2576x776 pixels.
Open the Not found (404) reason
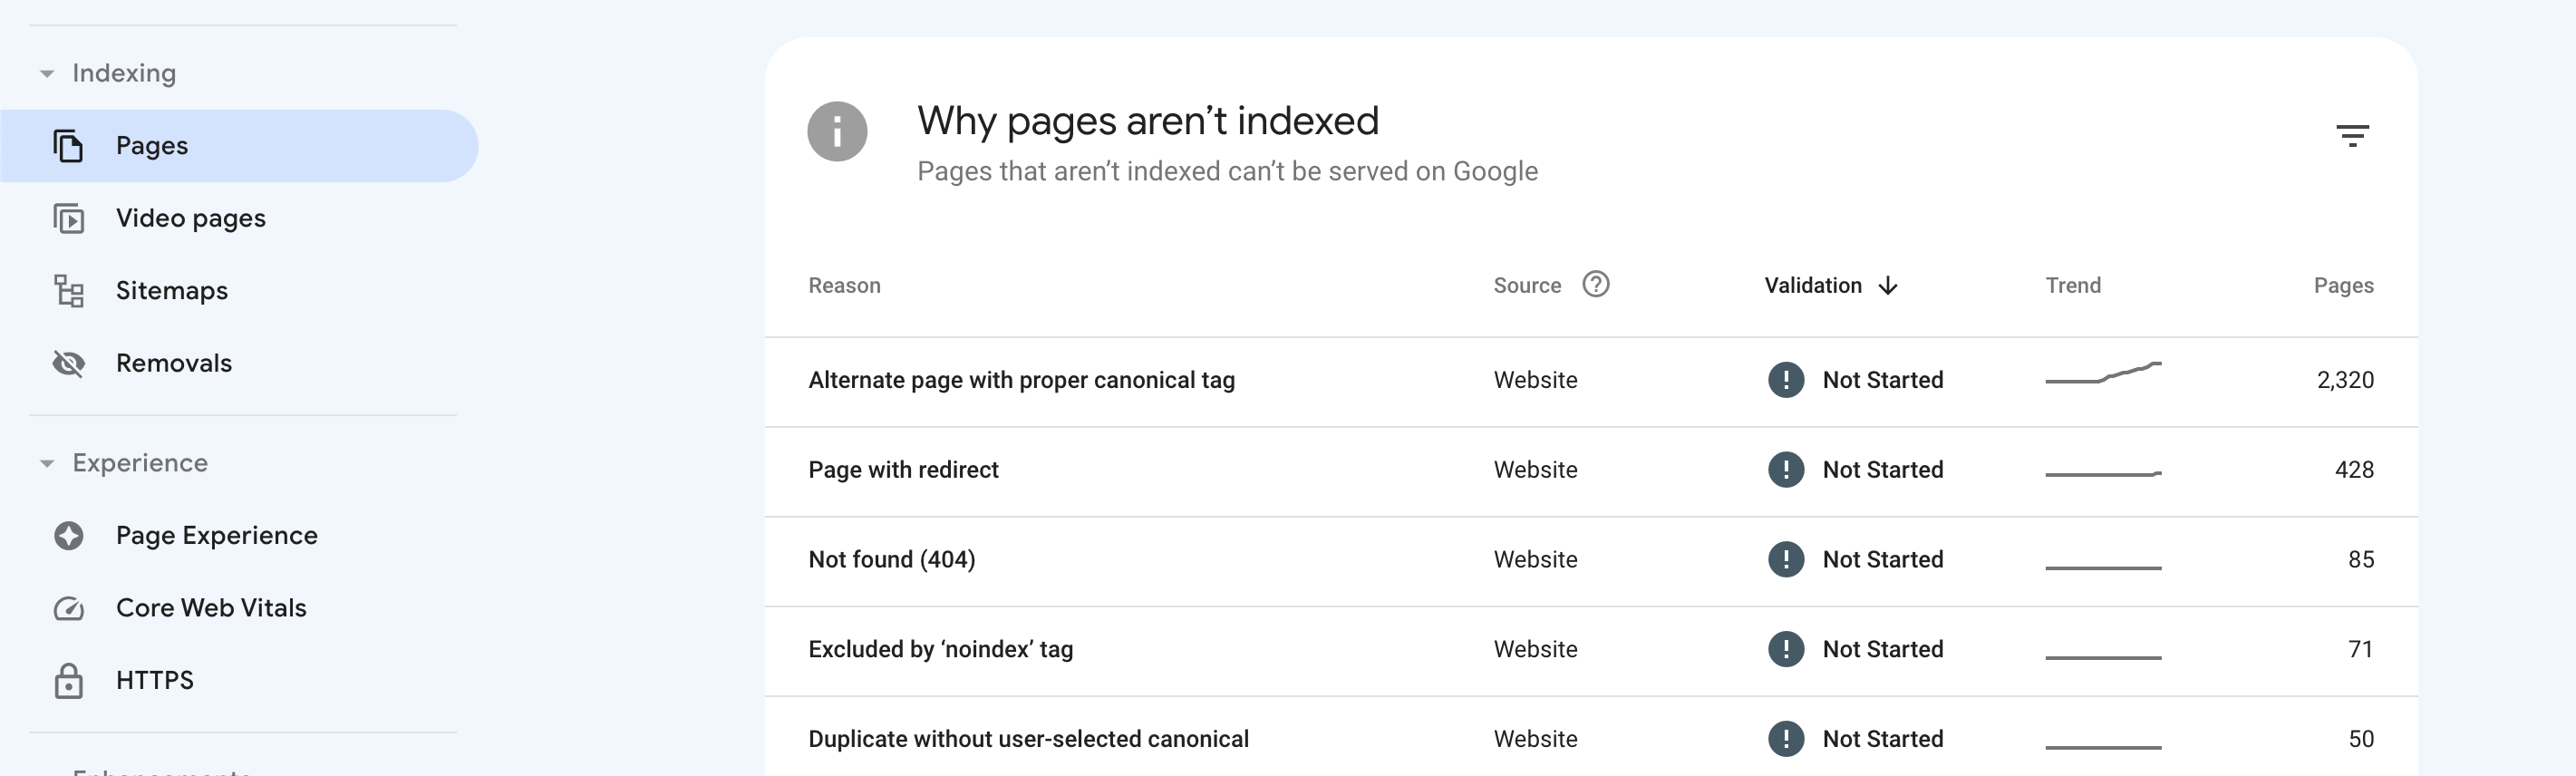click(891, 560)
